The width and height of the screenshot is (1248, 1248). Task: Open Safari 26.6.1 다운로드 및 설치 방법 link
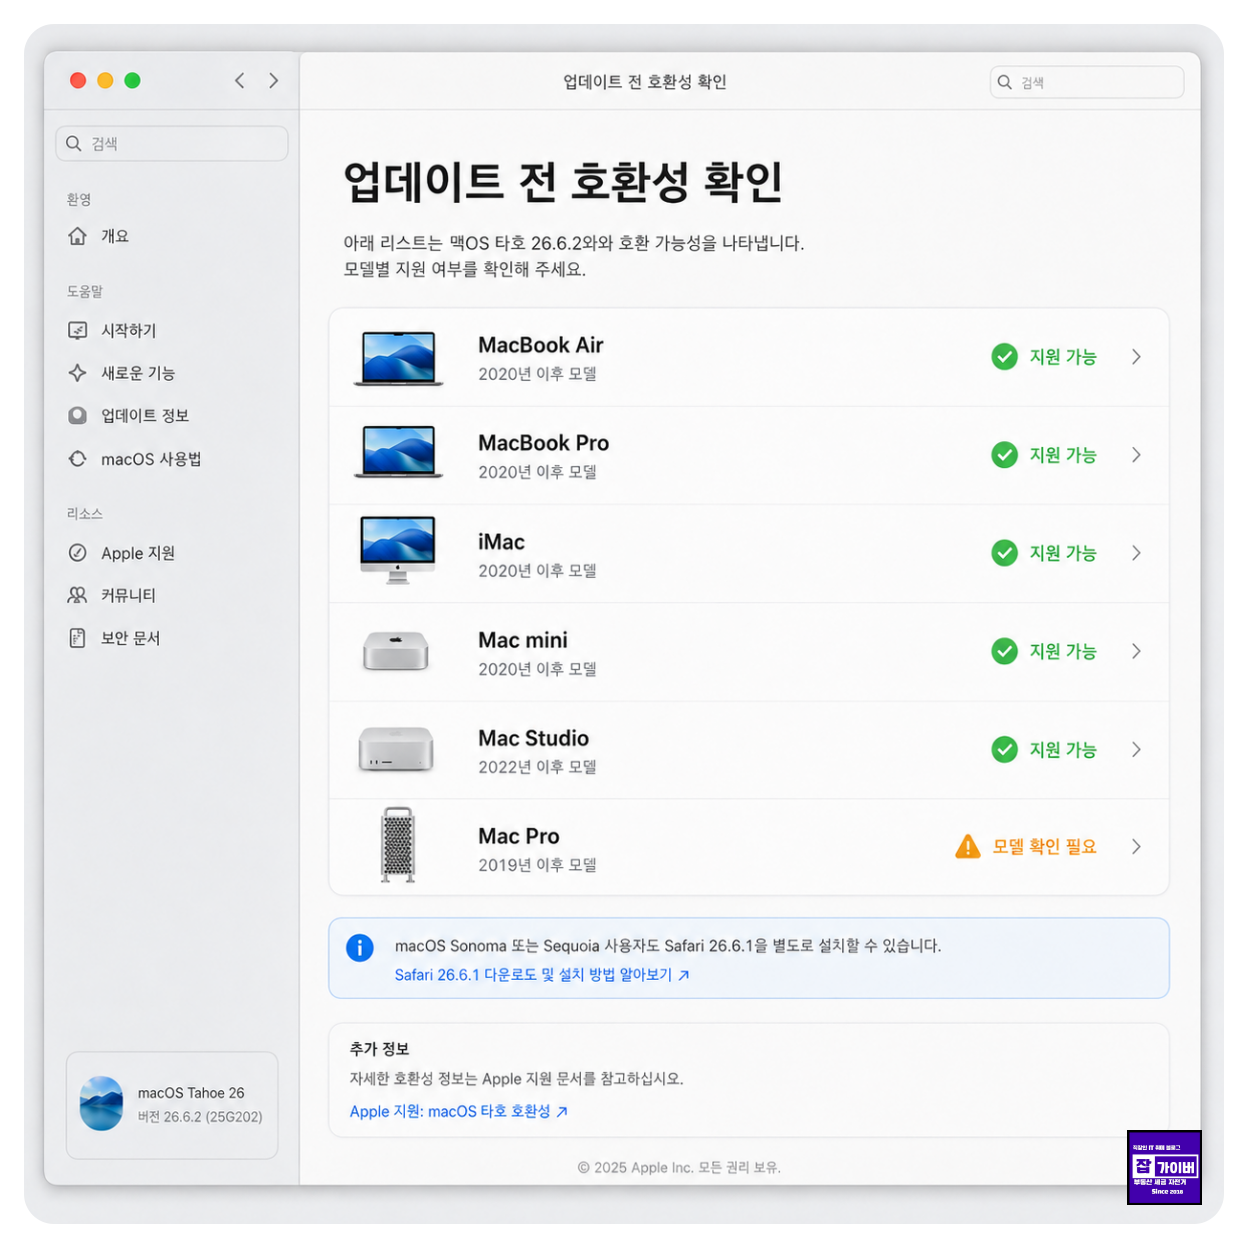tap(542, 975)
